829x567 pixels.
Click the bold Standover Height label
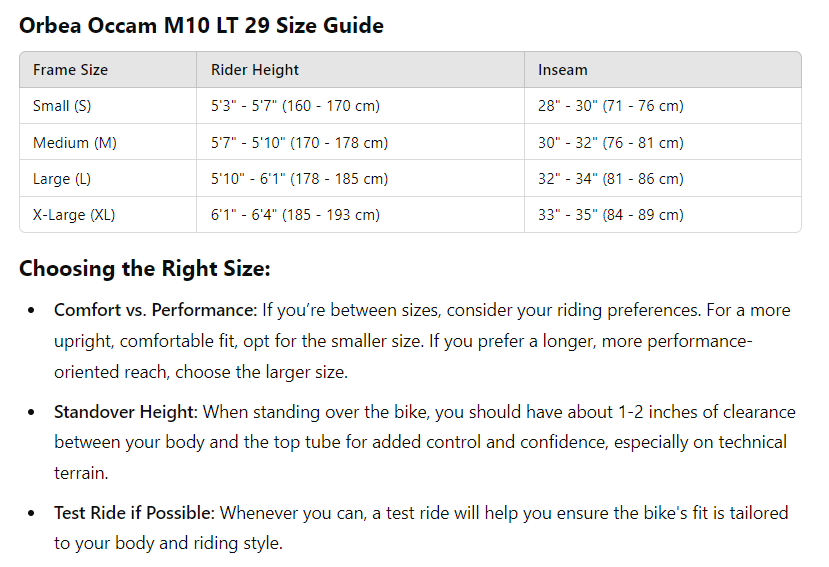[x=126, y=412]
